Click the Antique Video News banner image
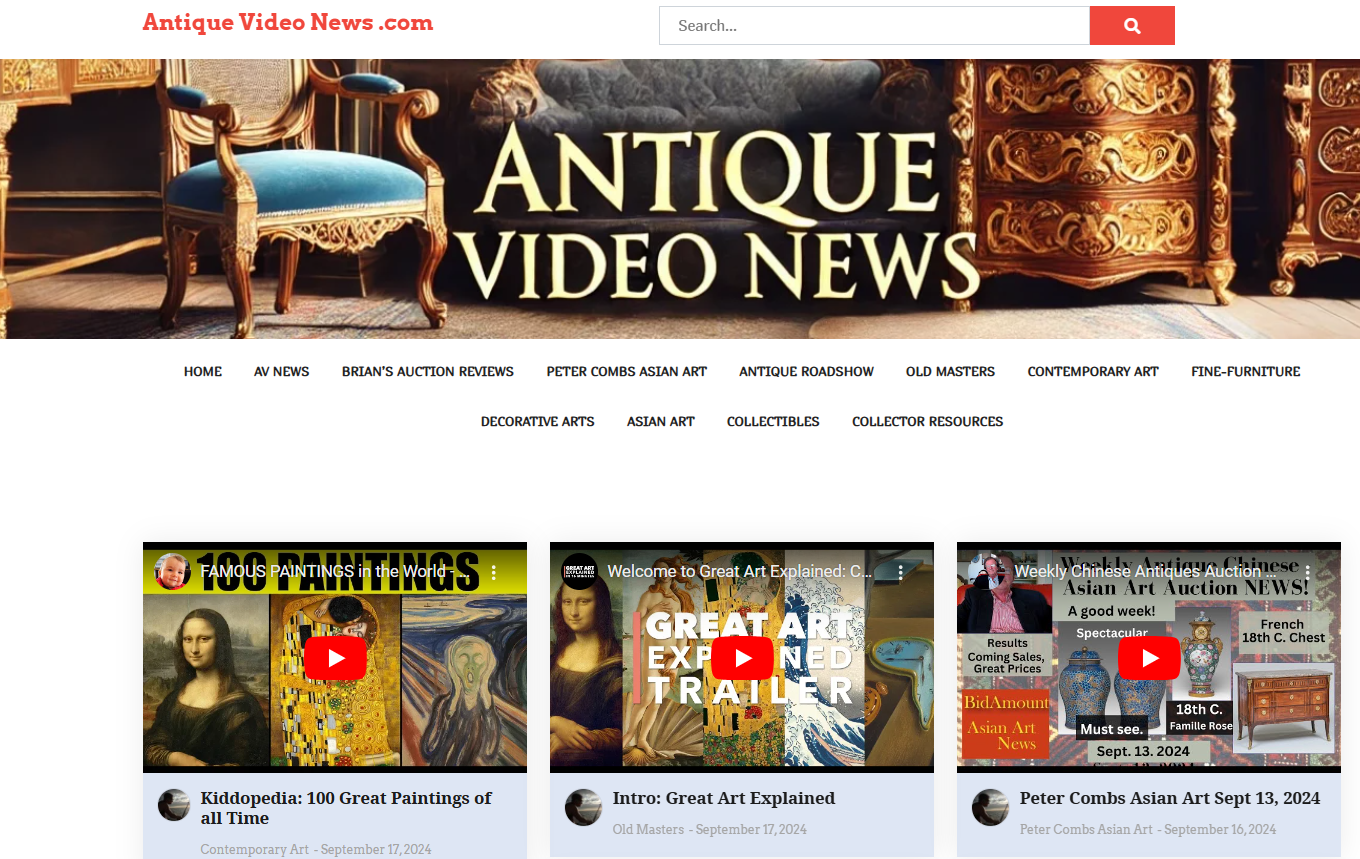The image size is (1360, 859). pos(680,199)
